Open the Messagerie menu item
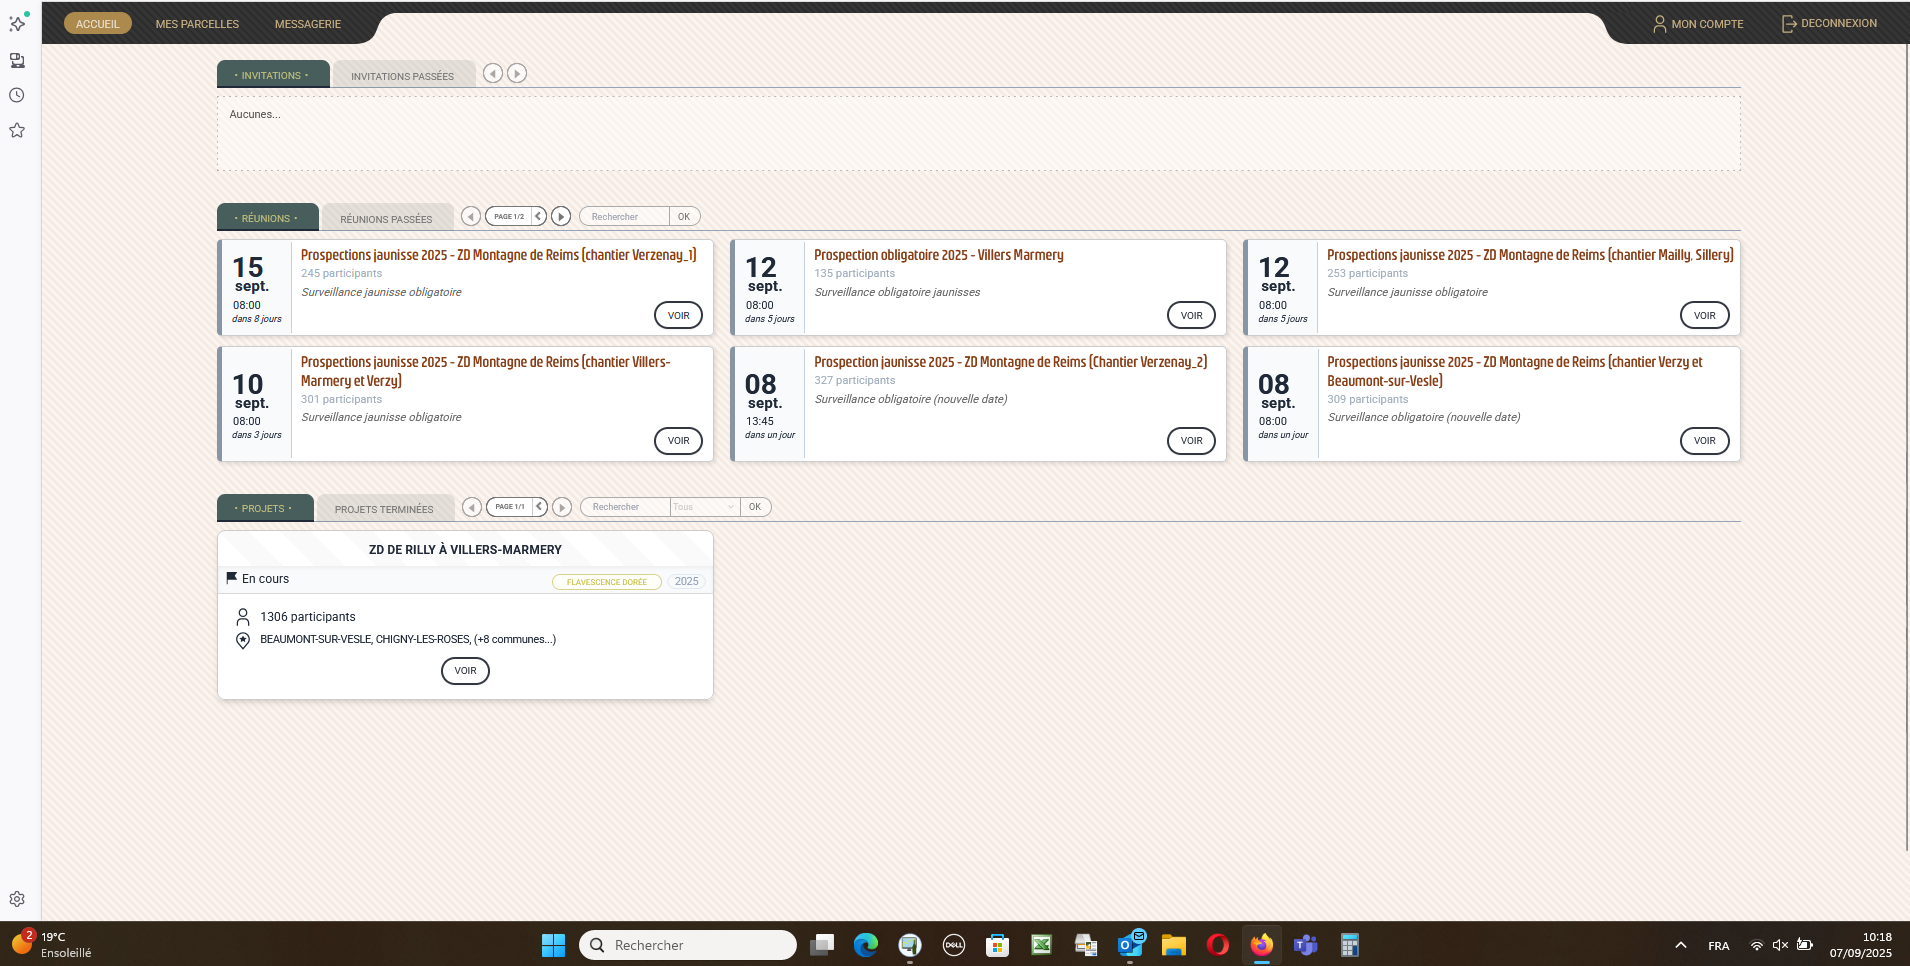Image resolution: width=1910 pixels, height=966 pixels. tap(308, 24)
